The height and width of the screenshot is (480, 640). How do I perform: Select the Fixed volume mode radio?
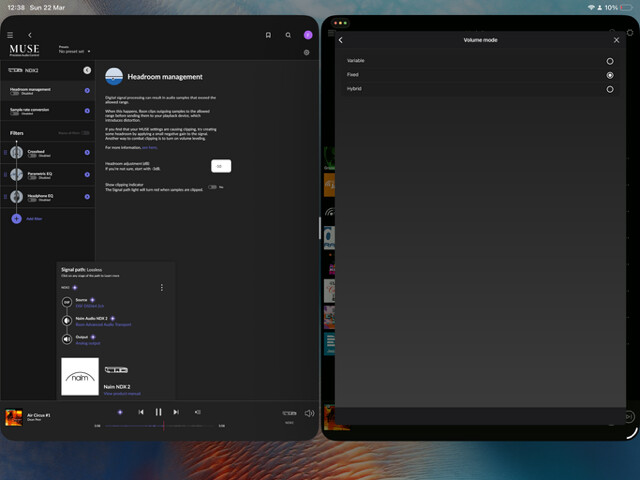click(610, 75)
